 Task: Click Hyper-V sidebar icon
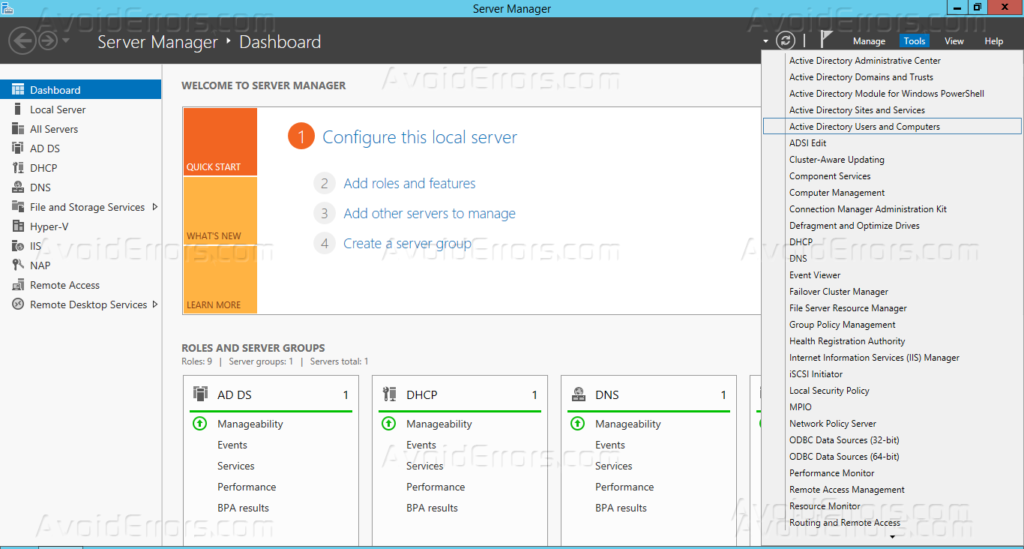pyautogui.click(x=18, y=227)
